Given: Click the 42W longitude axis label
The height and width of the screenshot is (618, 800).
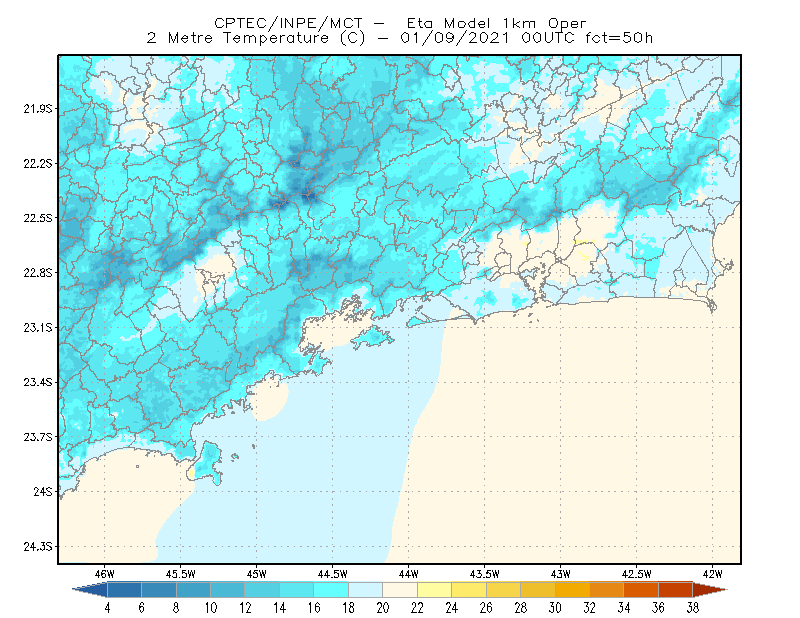Looking at the screenshot, I should point(712,574).
